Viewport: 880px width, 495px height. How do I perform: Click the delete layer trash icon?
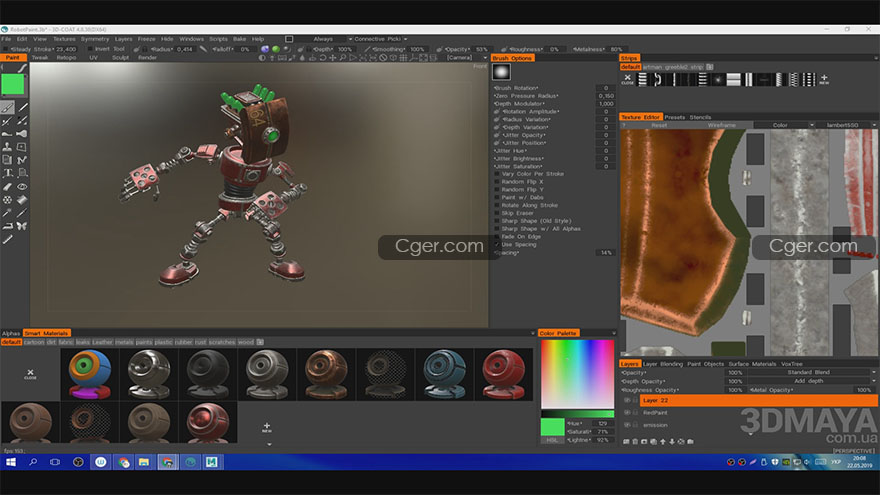coord(635,442)
